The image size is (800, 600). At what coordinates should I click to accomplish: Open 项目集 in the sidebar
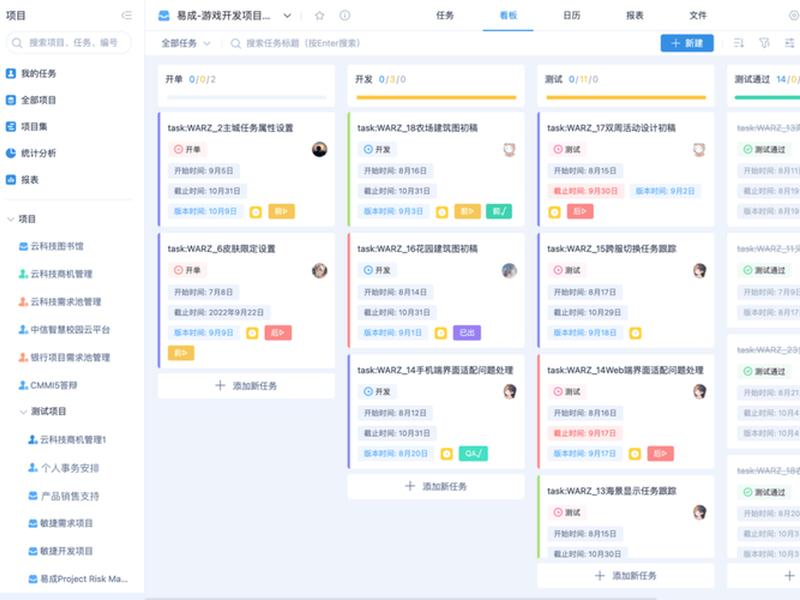tap(27, 127)
